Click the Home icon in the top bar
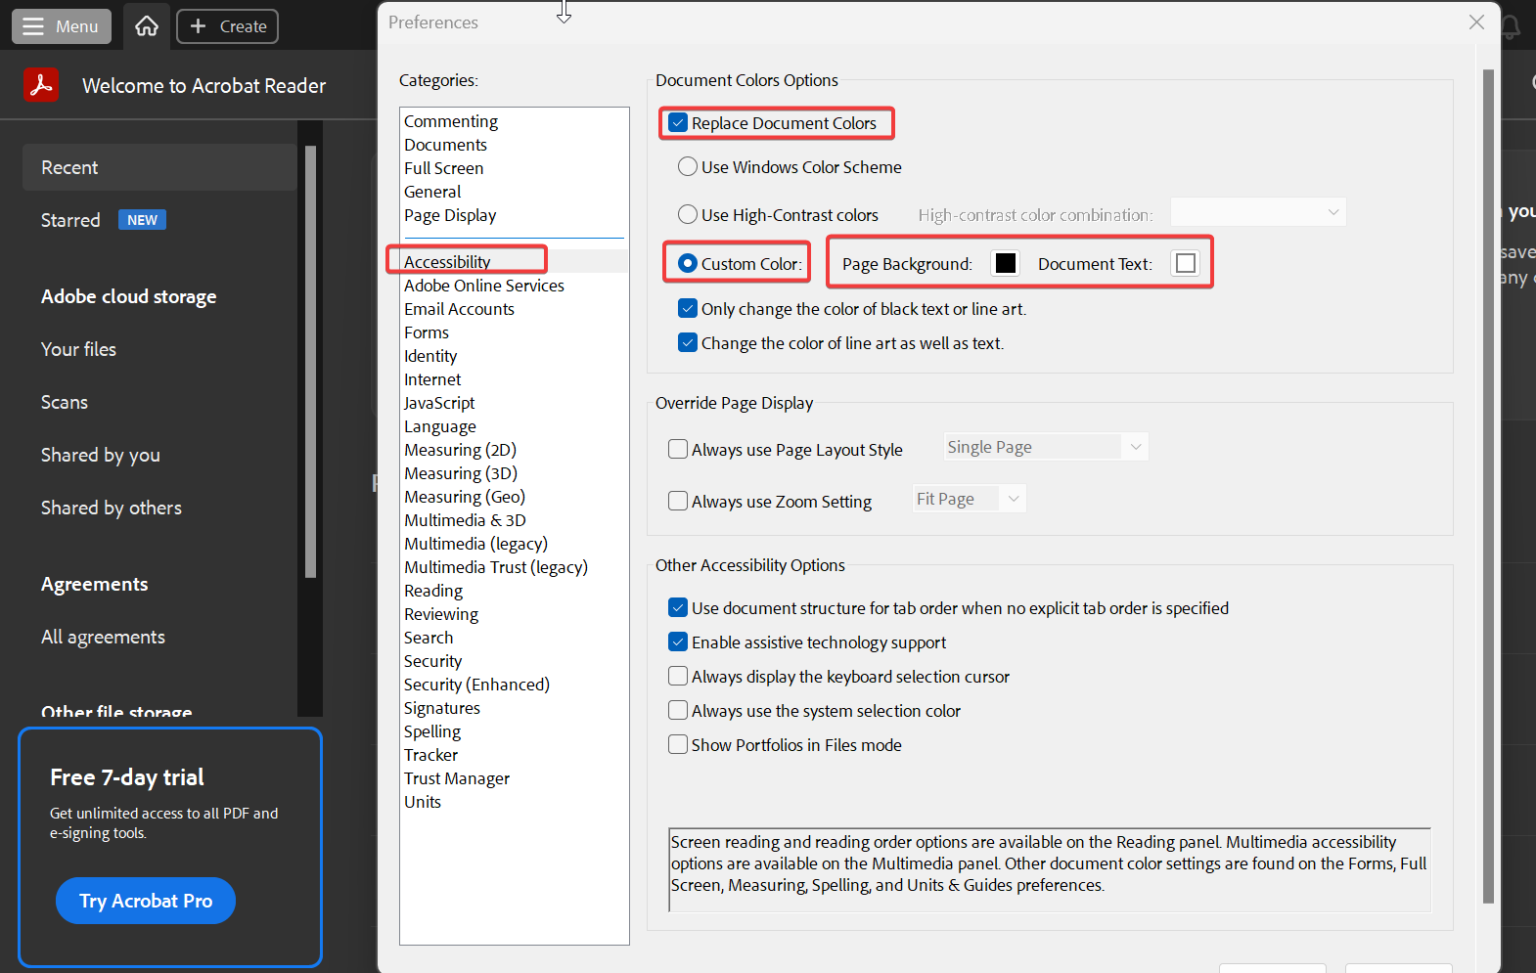The image size is (1536, 973). (146, 26)
